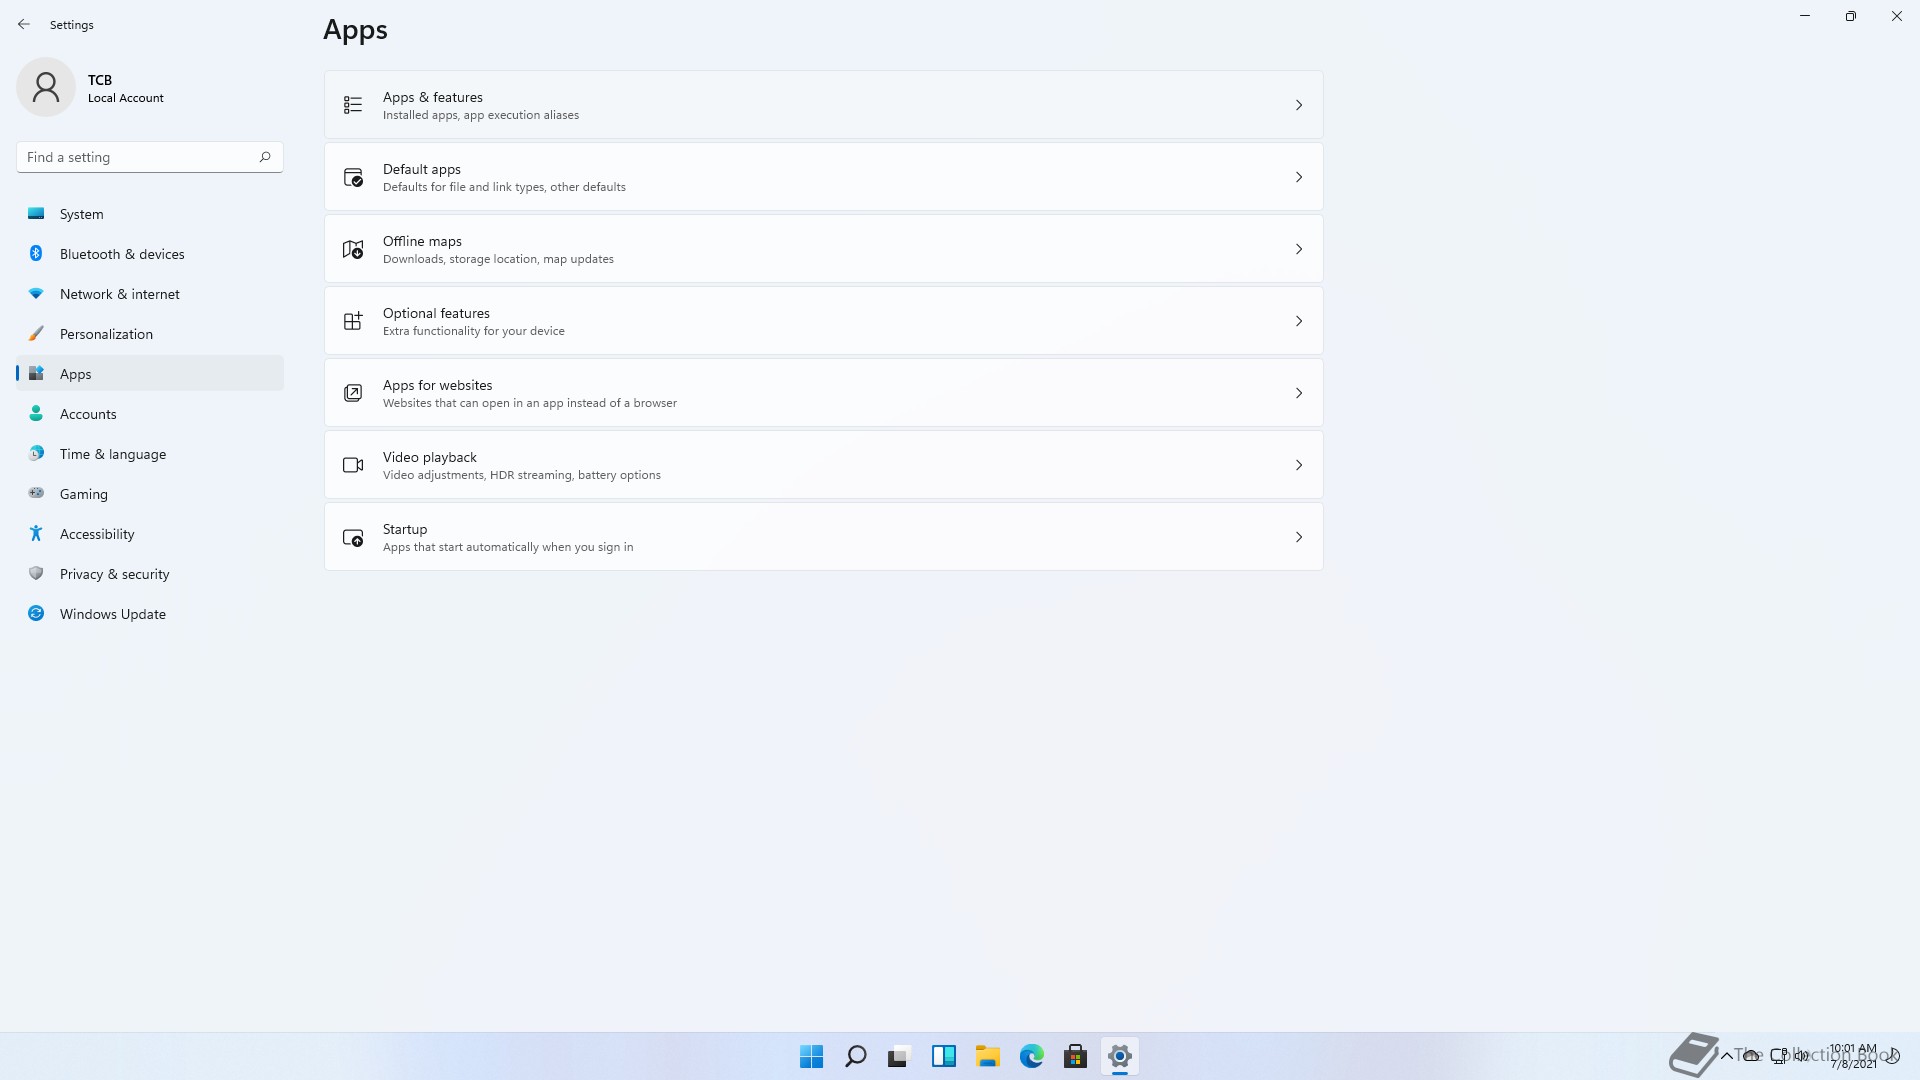Click the Default apps icon
This screenshot has width=1920, height=1080.
(x=353, y=177)
